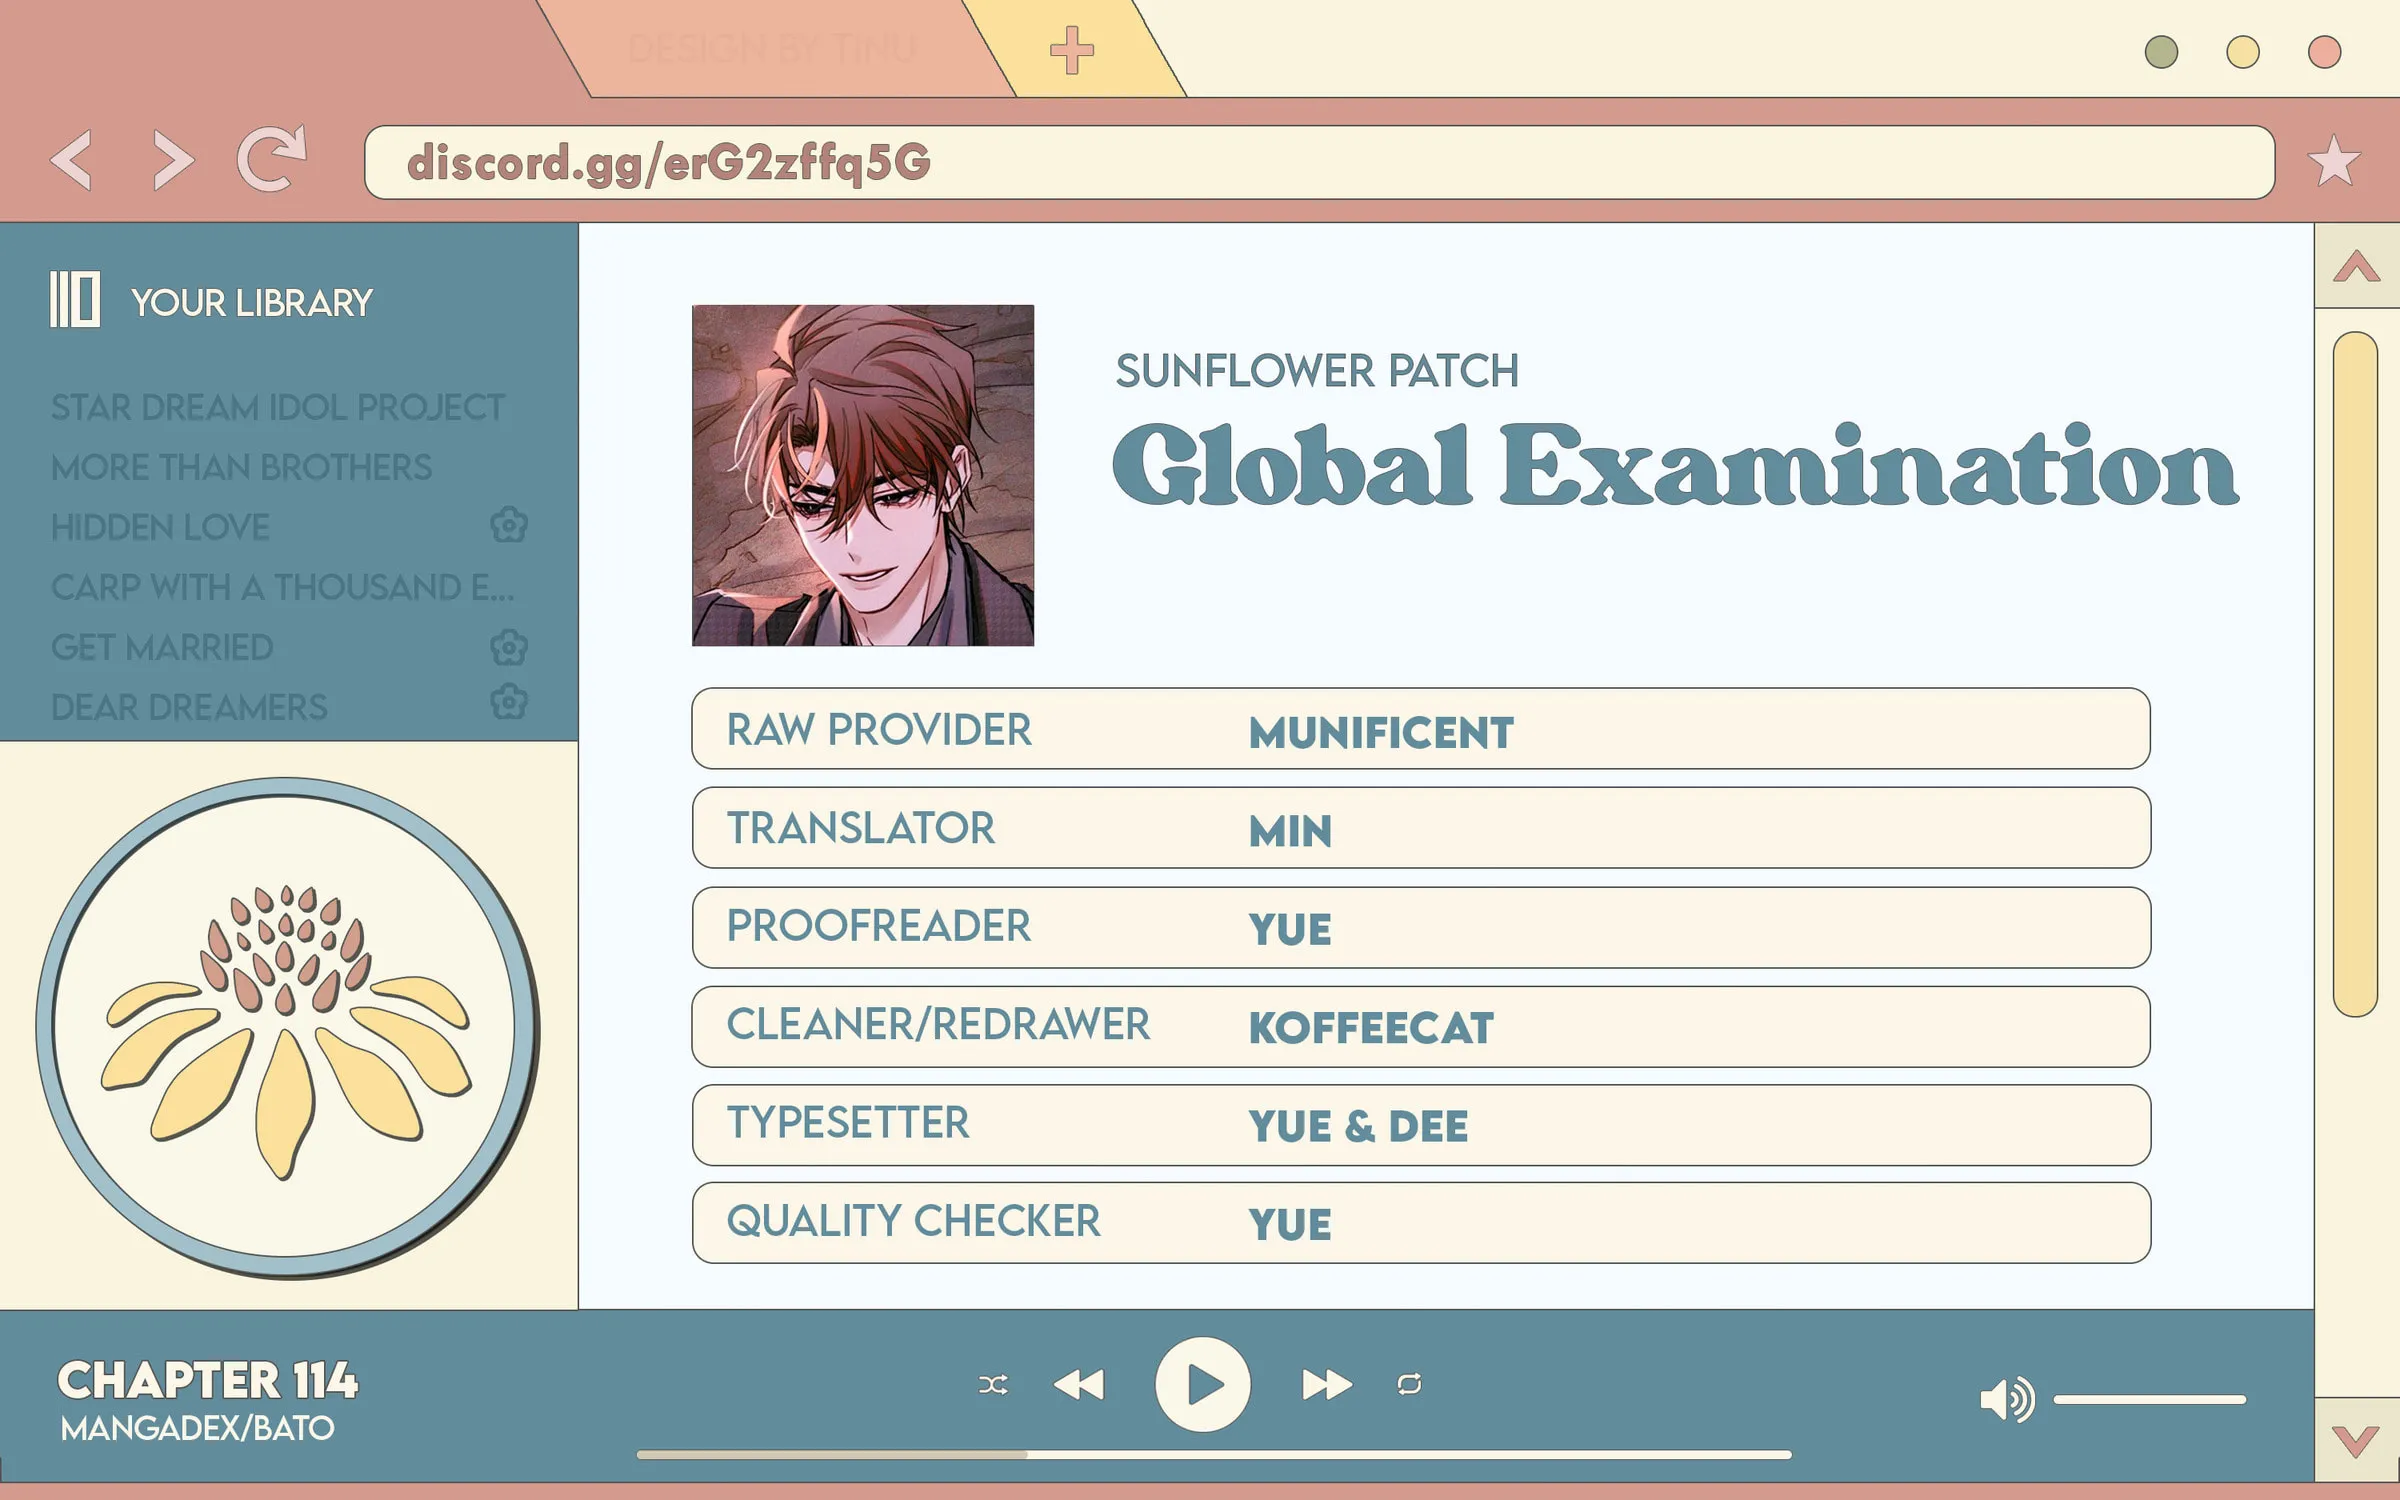Viewport: 2400px width, 1500px height.
Task: Click the scroll down chevron
Action: pos(2356,1441)
